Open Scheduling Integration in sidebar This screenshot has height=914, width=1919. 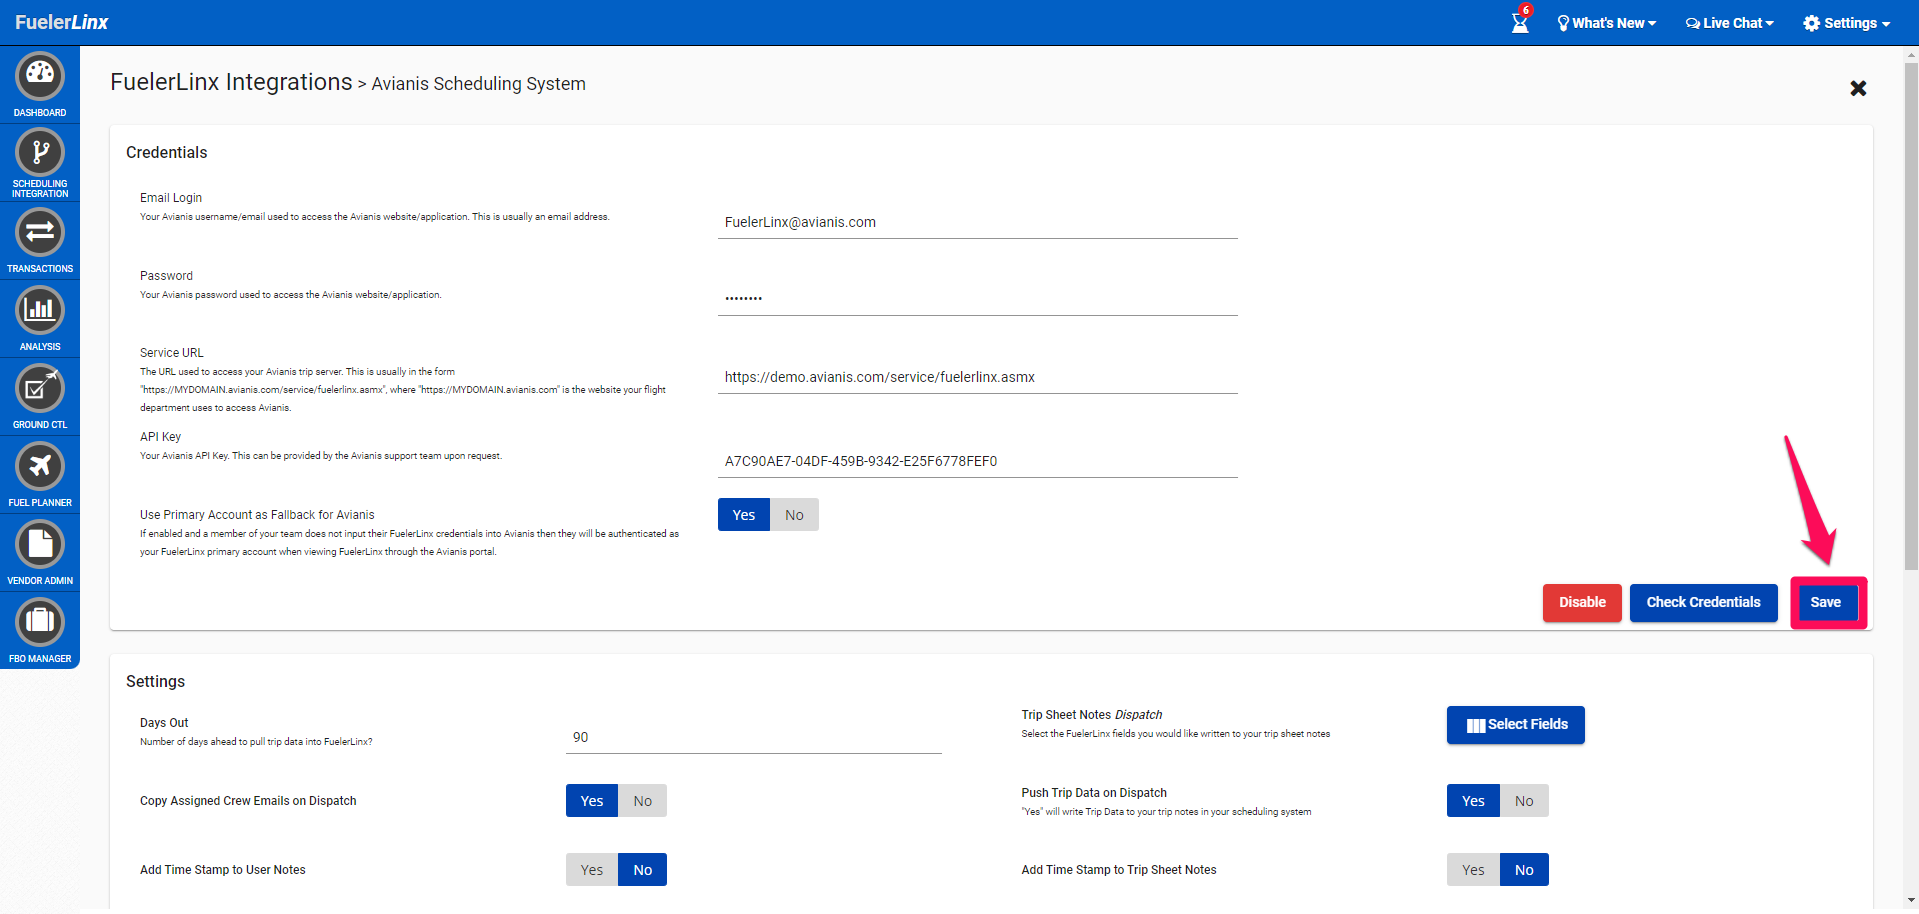coord(40,153)
